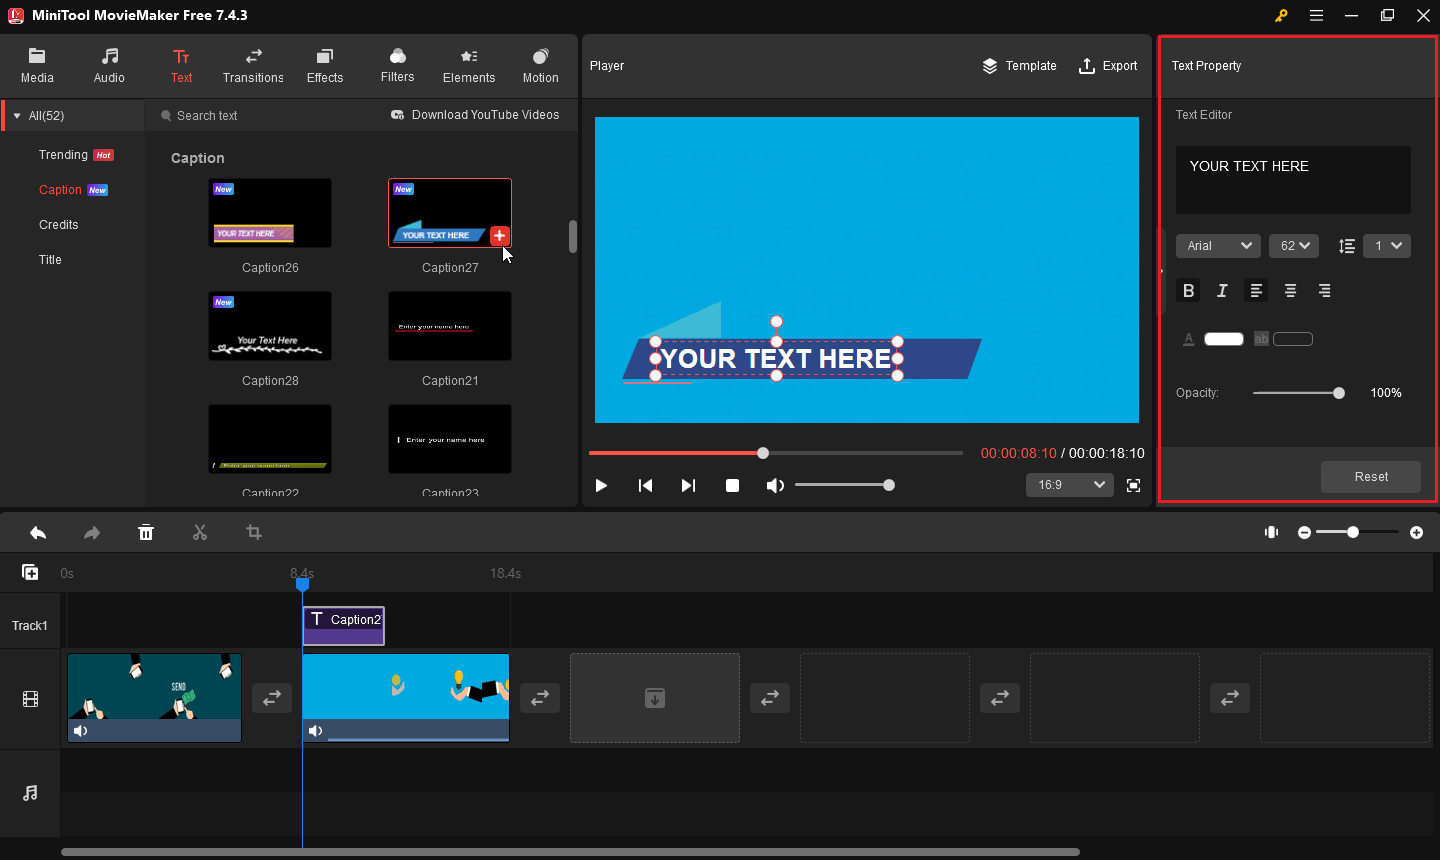Screen dimensions: 1440x860
Task: Zoom out the timeline
Action: [x=1304, y=533]
